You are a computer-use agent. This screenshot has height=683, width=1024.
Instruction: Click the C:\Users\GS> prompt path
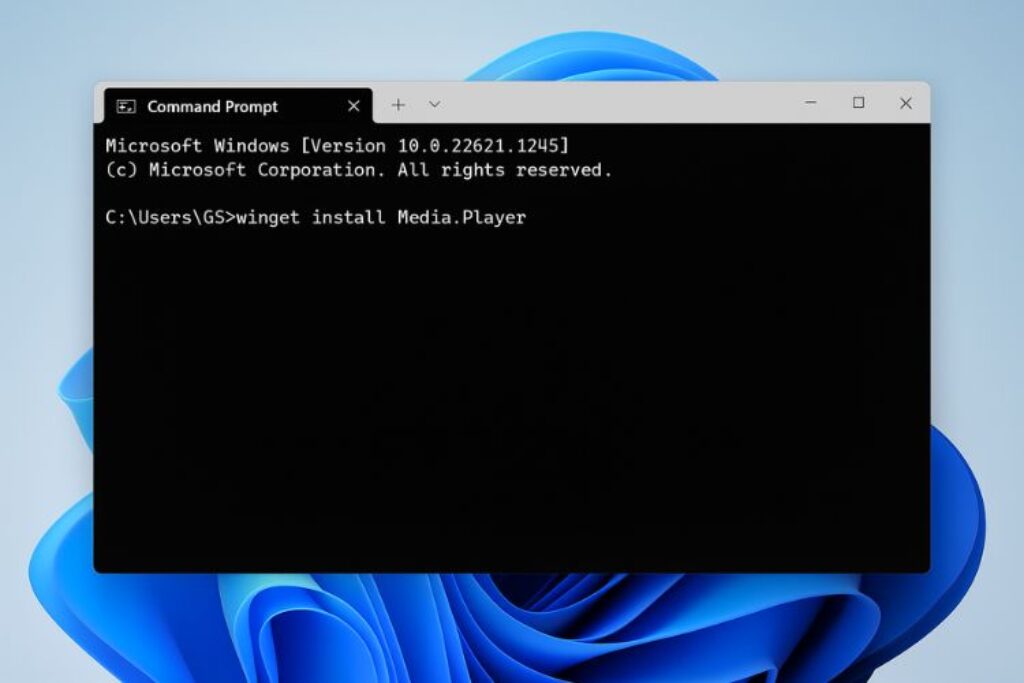tap(170, 217)
